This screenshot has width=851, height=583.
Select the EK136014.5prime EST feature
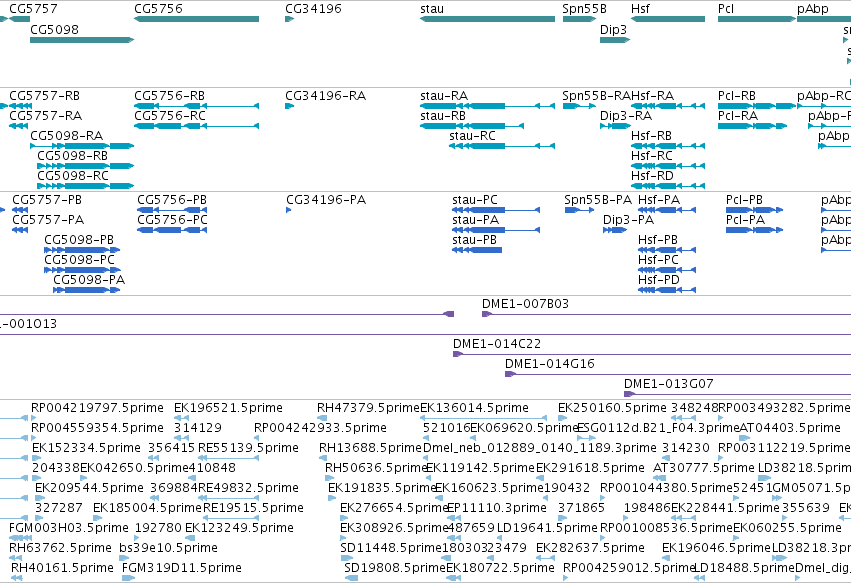(x=484, y=419)
